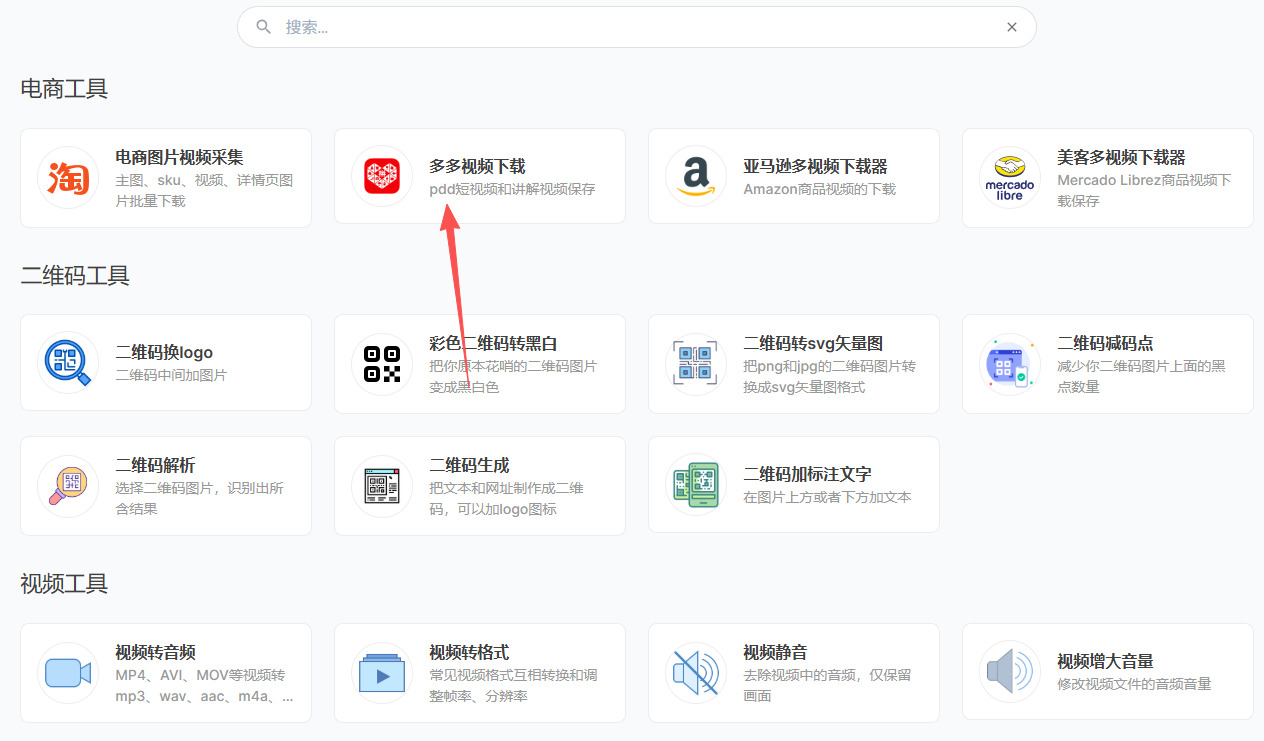Image resolution: width=1264 pixels, height=741 pixels.
Task: Click the black QR code icon for 彩色二维码转黑白
Action: point(382,364)
